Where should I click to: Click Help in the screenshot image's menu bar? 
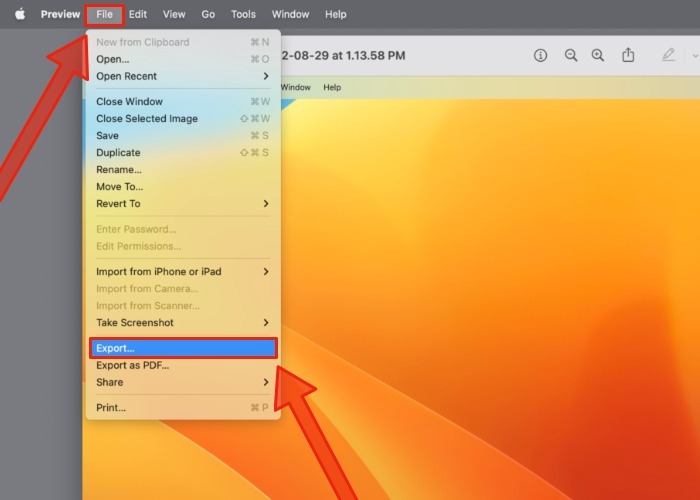point(332,88)
